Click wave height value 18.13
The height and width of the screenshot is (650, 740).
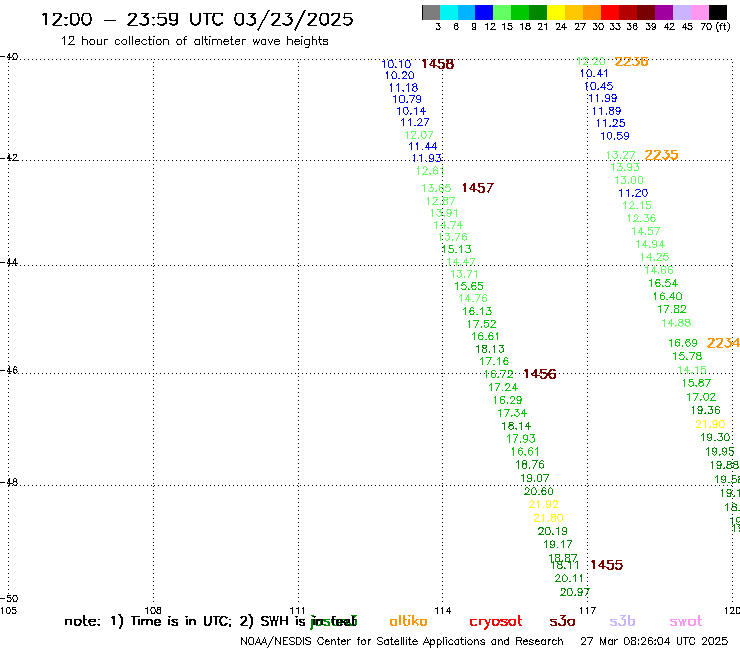click(490, 349)
